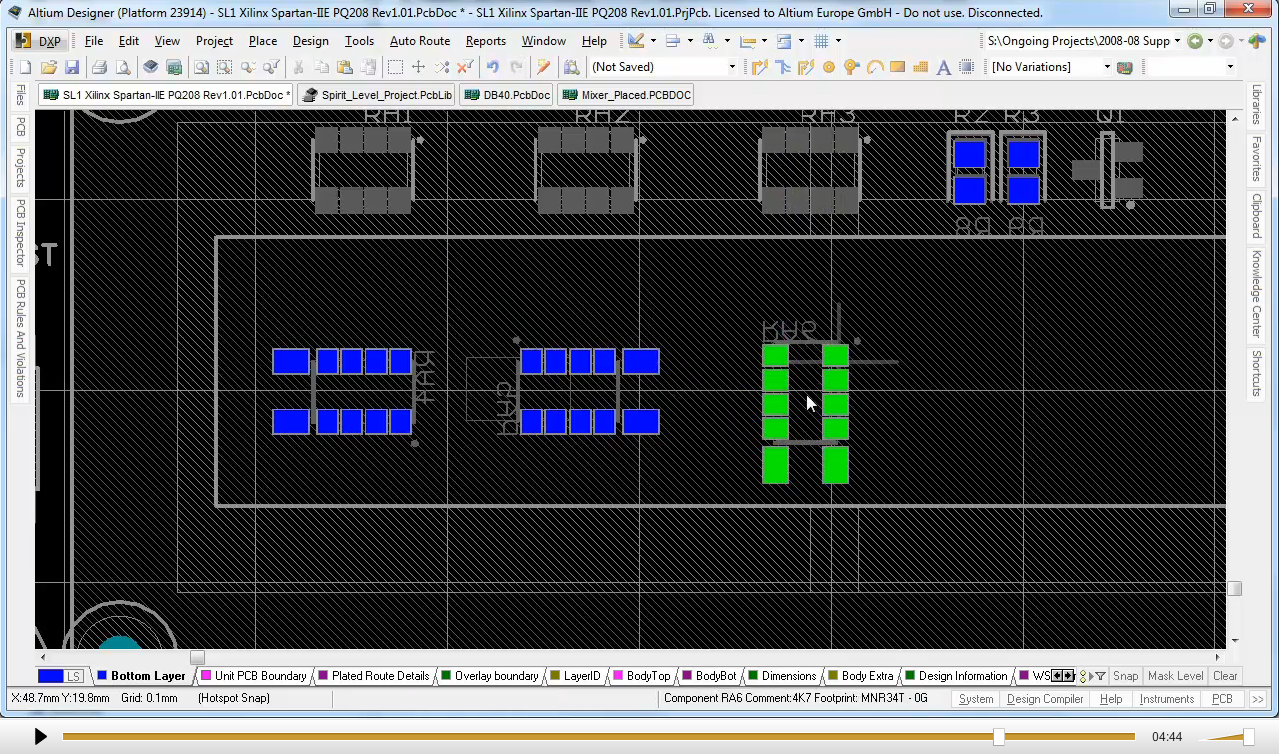Viewport: 1279px width, 754px height.
Task: Click the Mask Level button
Action: click(x=1175, y=676)
